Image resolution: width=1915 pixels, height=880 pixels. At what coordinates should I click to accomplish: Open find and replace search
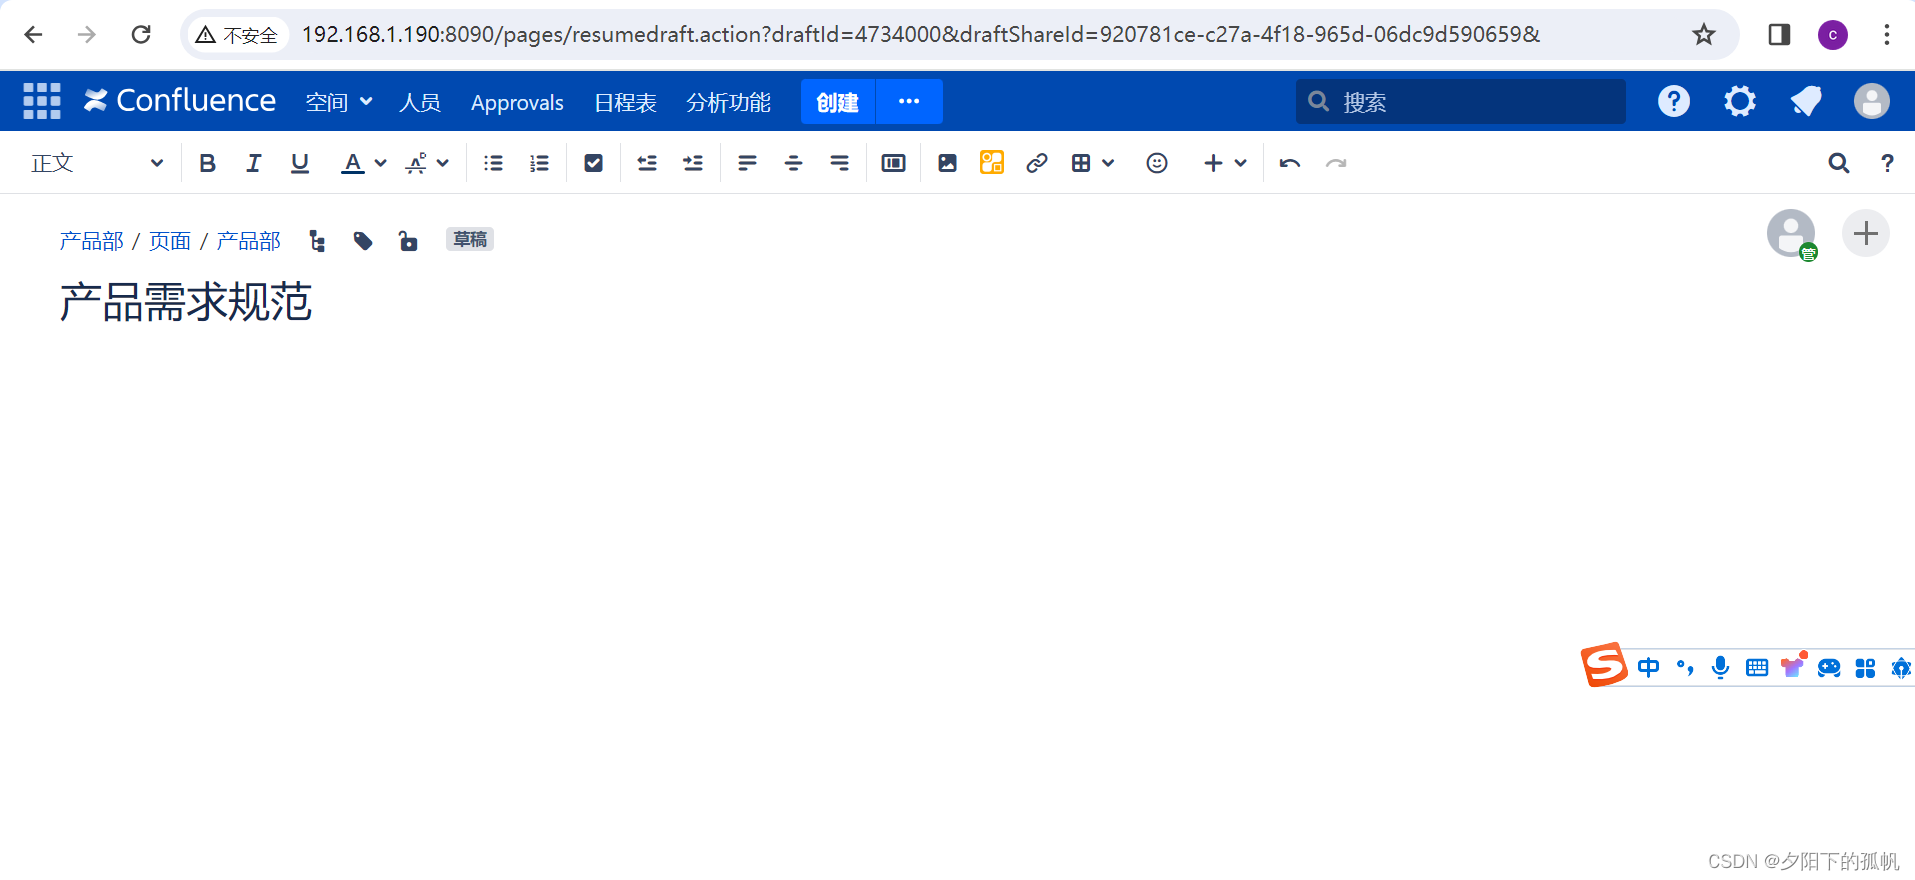(1839, 163)
